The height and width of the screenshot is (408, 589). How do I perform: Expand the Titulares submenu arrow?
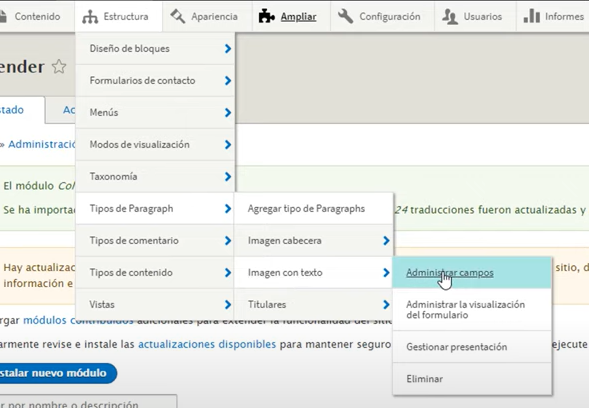pos(386,304)
